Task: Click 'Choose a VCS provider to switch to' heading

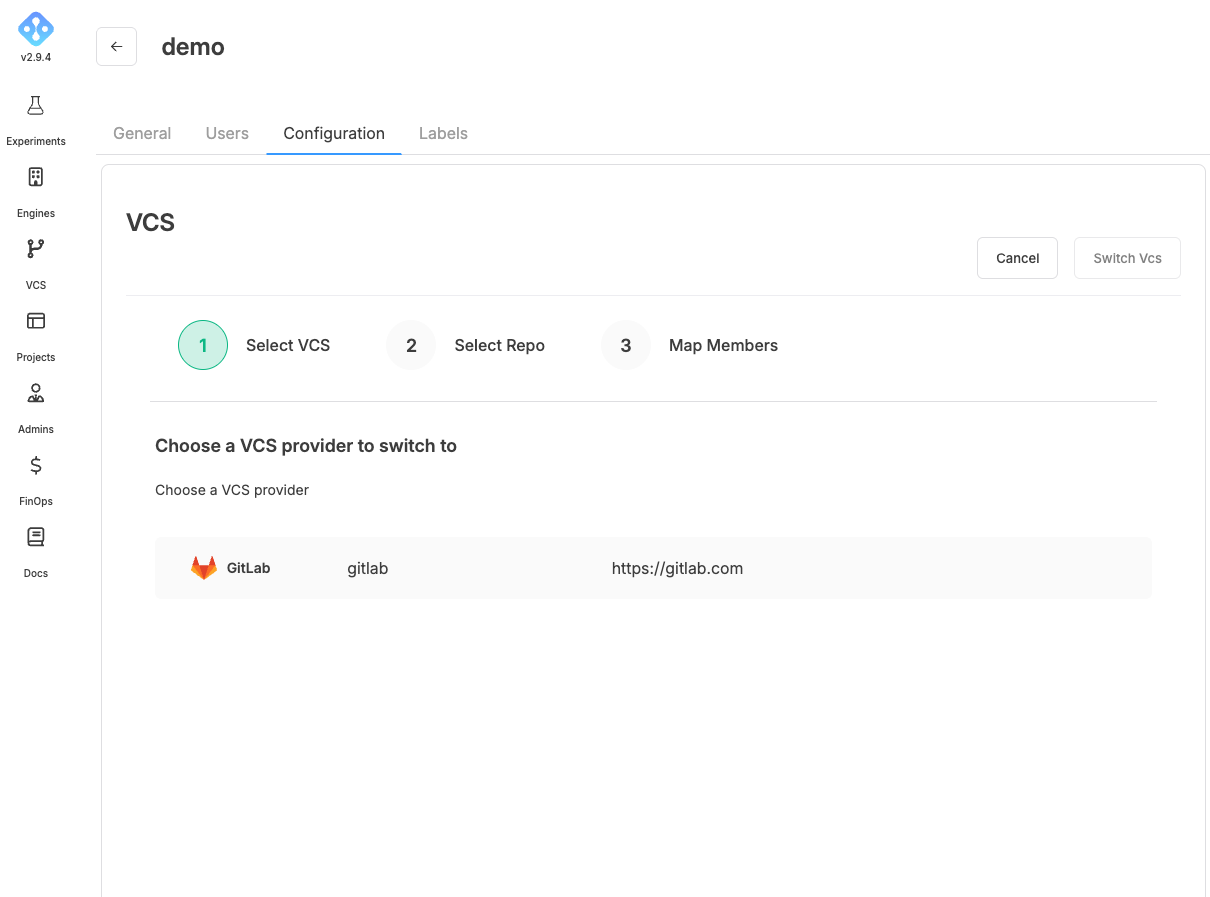Action: (306, 446)
